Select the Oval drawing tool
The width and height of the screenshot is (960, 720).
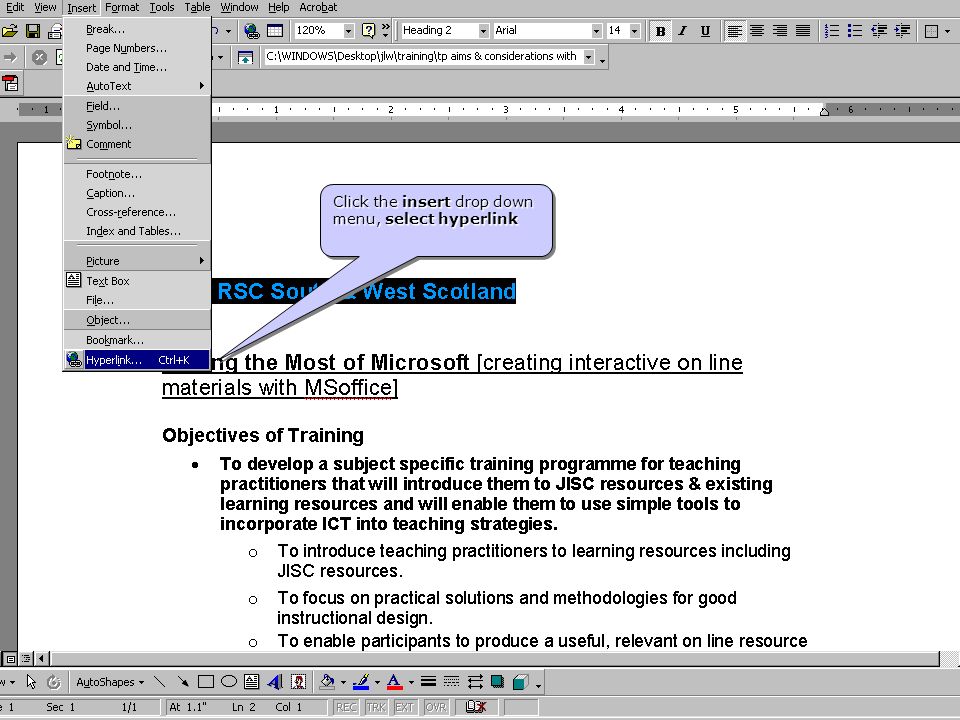[228, 682]
